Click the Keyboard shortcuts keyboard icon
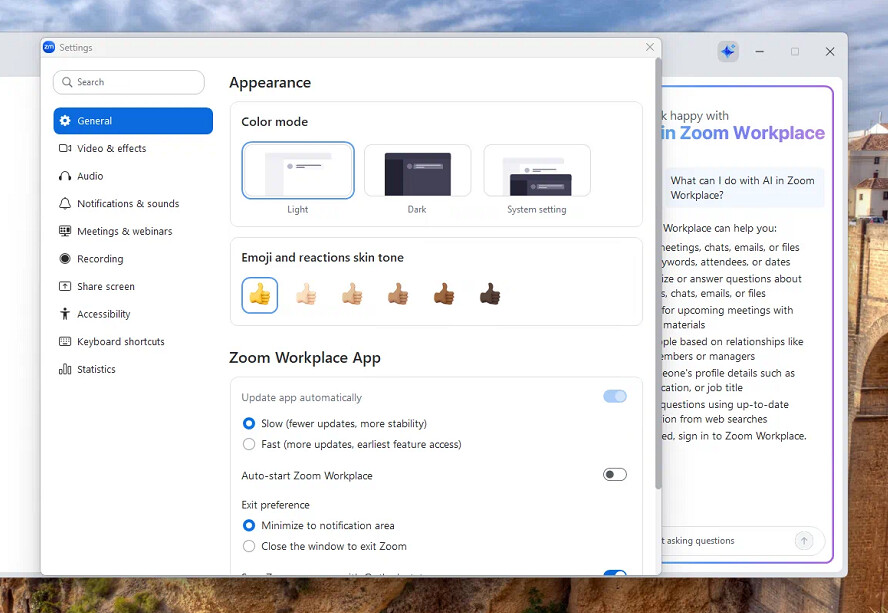Image resolution: width=888 pixels, height=613 pixels. (x=65, y=342)
